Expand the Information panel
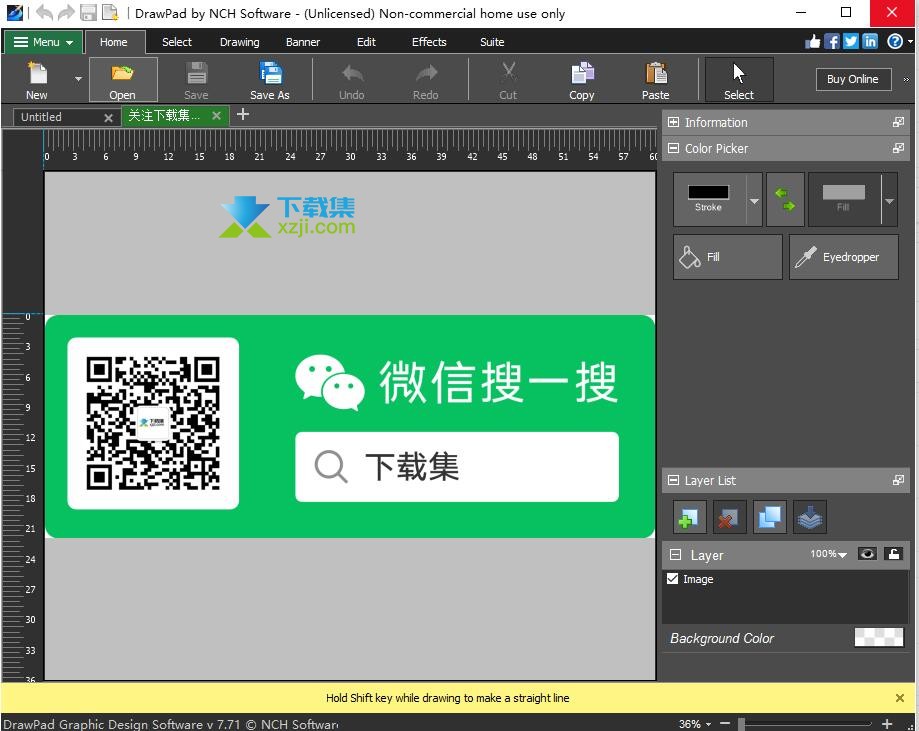Screen dimensions: 919x731 click(673, 123)
